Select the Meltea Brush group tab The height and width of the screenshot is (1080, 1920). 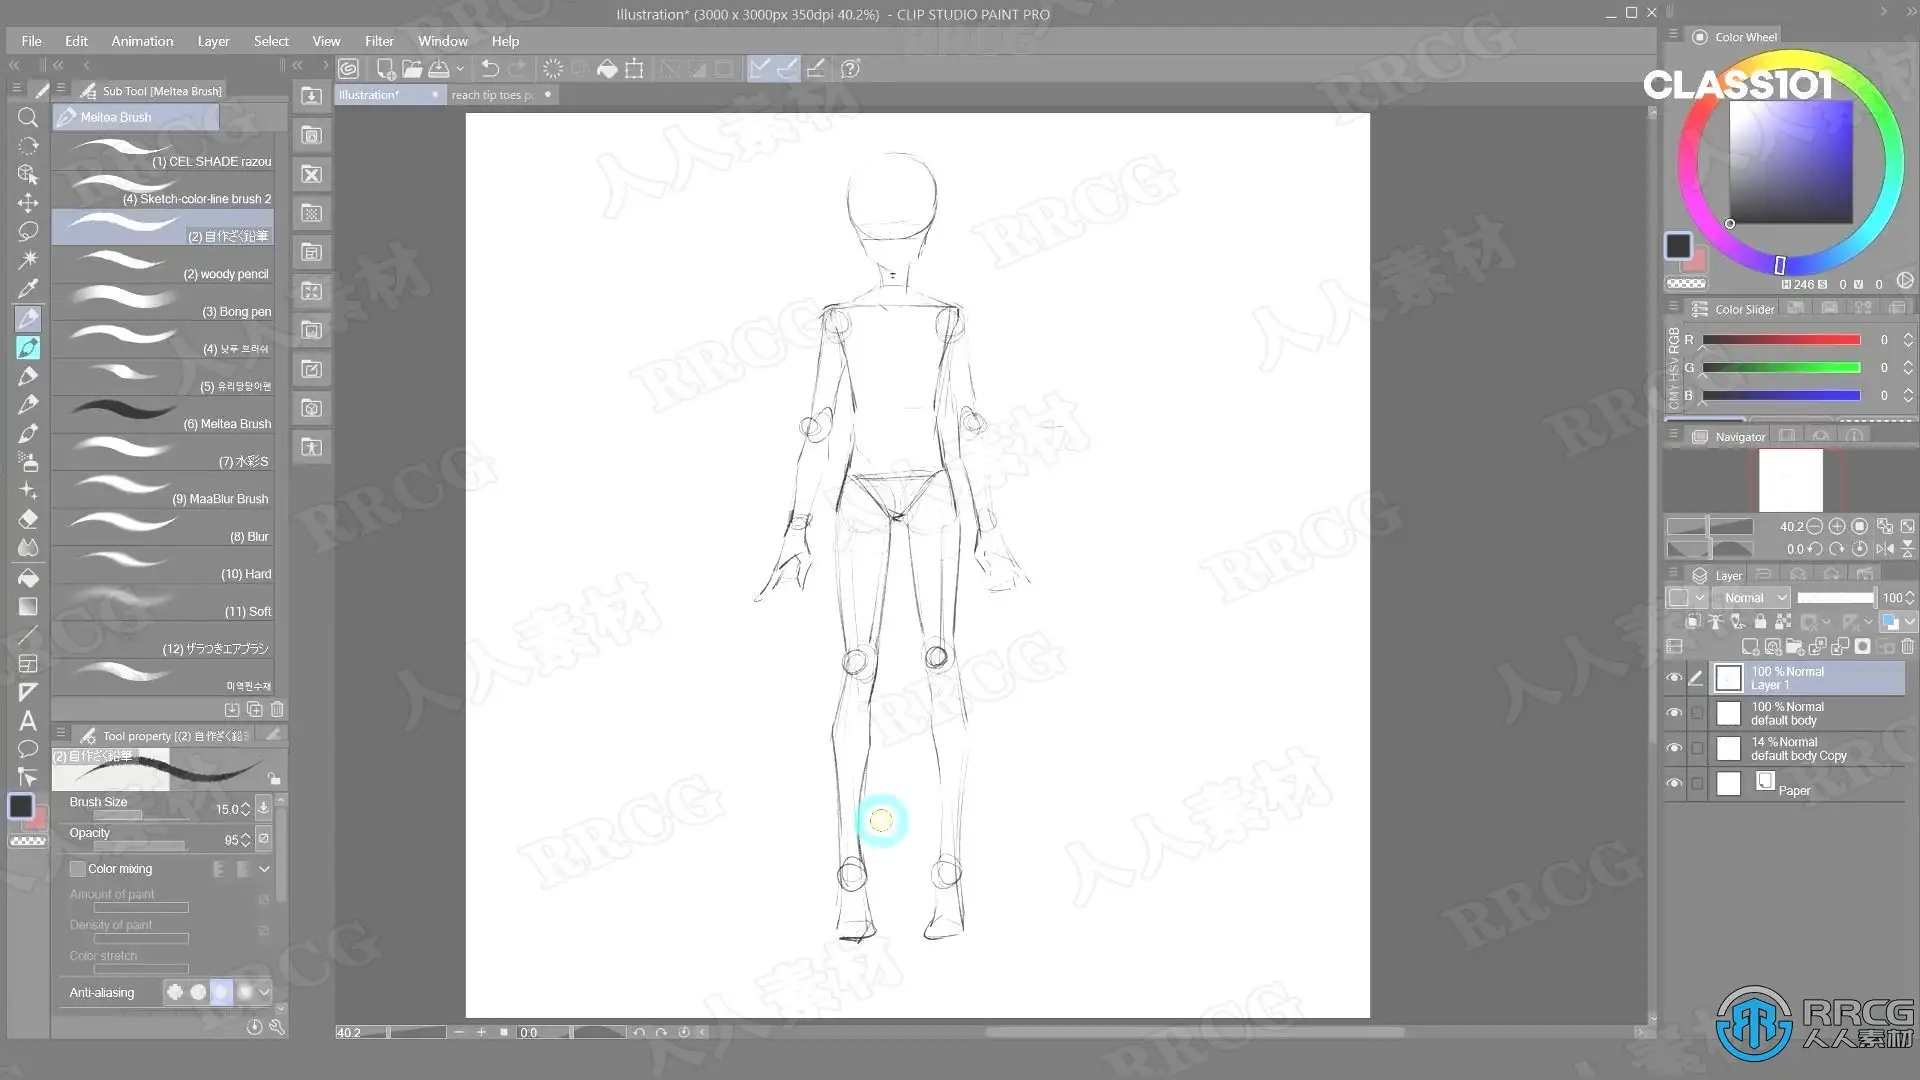[x=136, y=117]
